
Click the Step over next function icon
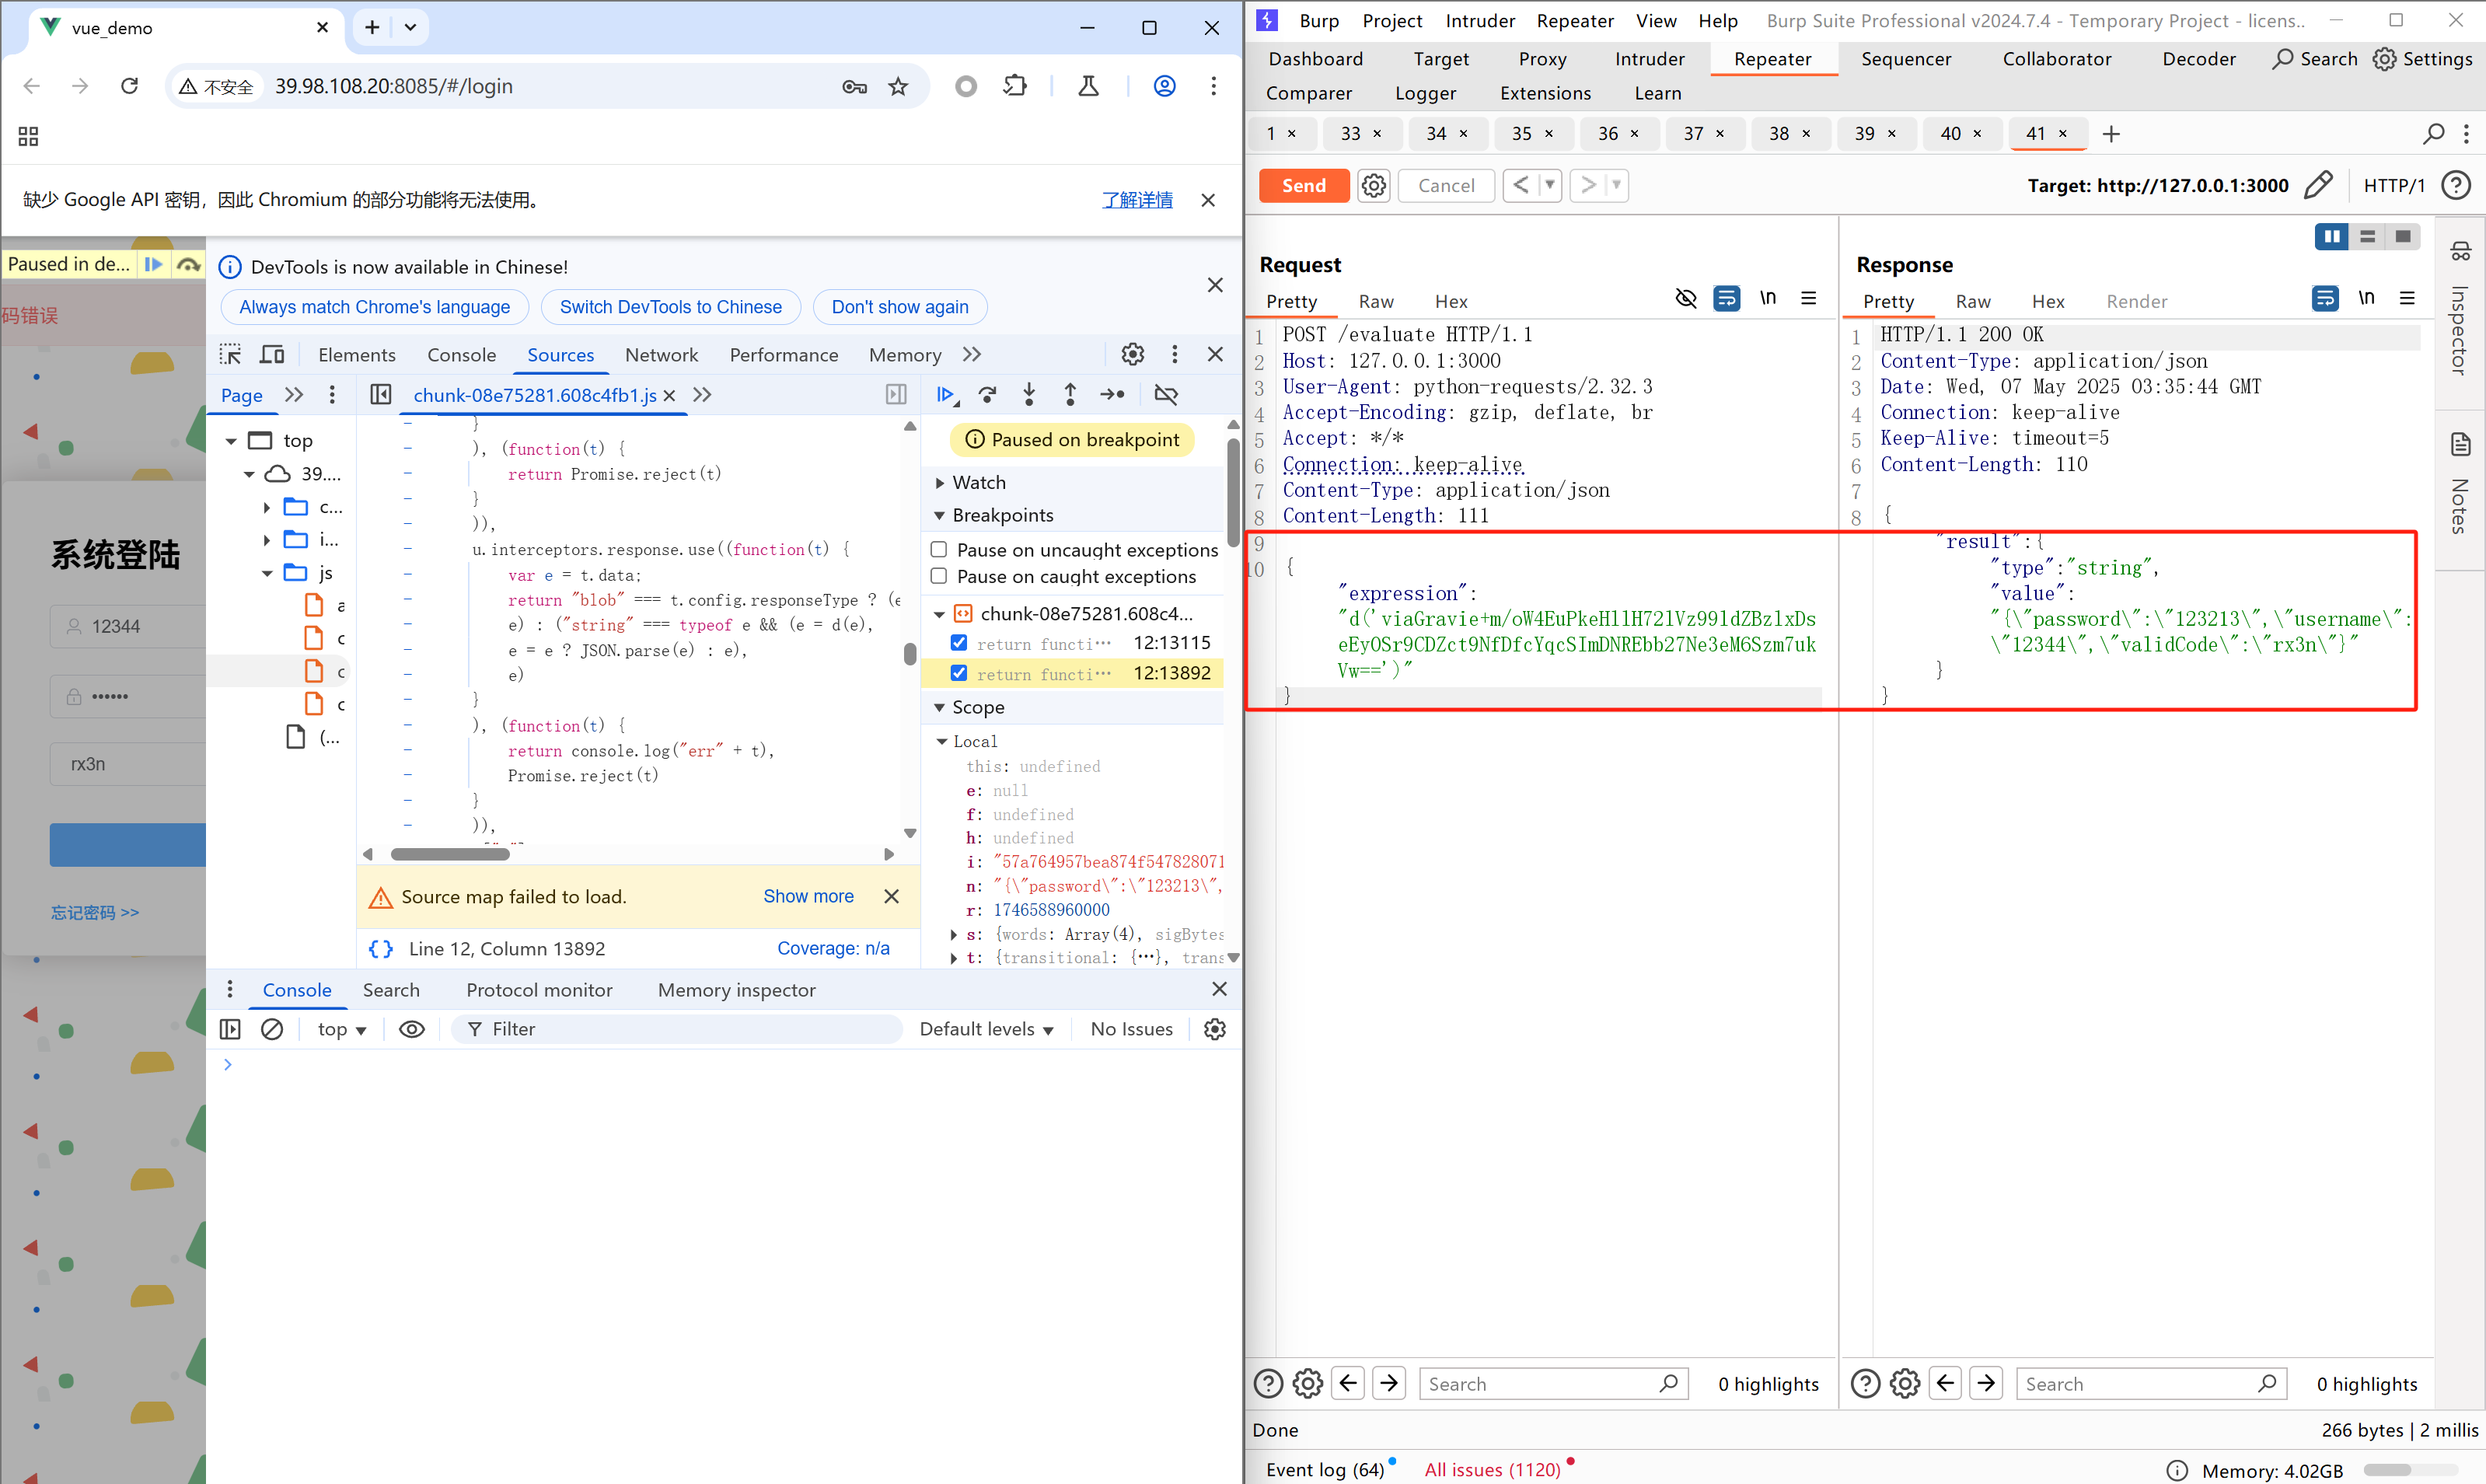pos(988,395)
